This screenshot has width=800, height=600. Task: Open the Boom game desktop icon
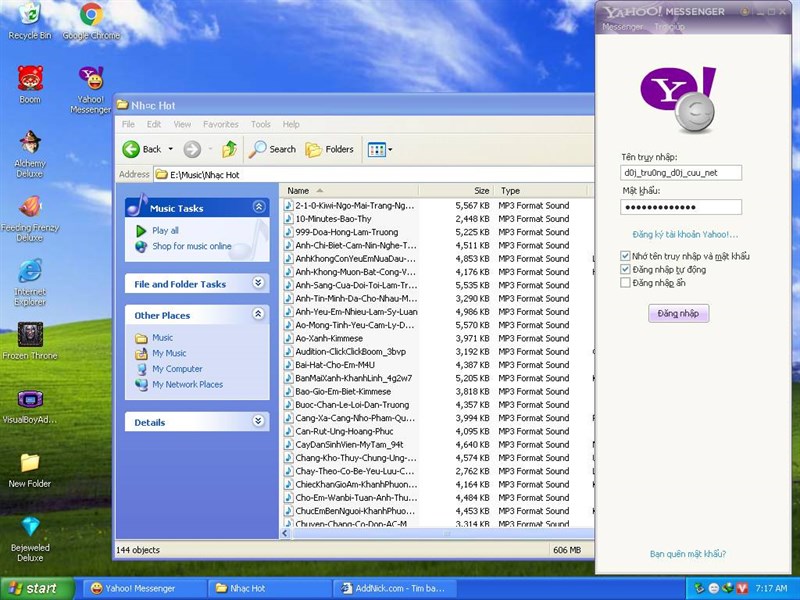(x=30, y=85)
